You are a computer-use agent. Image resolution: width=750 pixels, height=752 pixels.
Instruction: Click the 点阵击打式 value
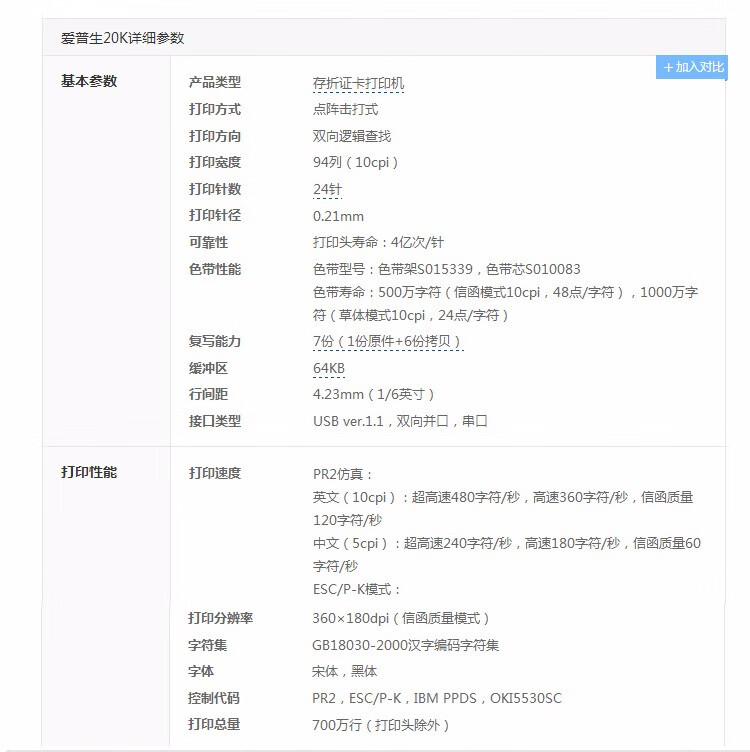345,110
